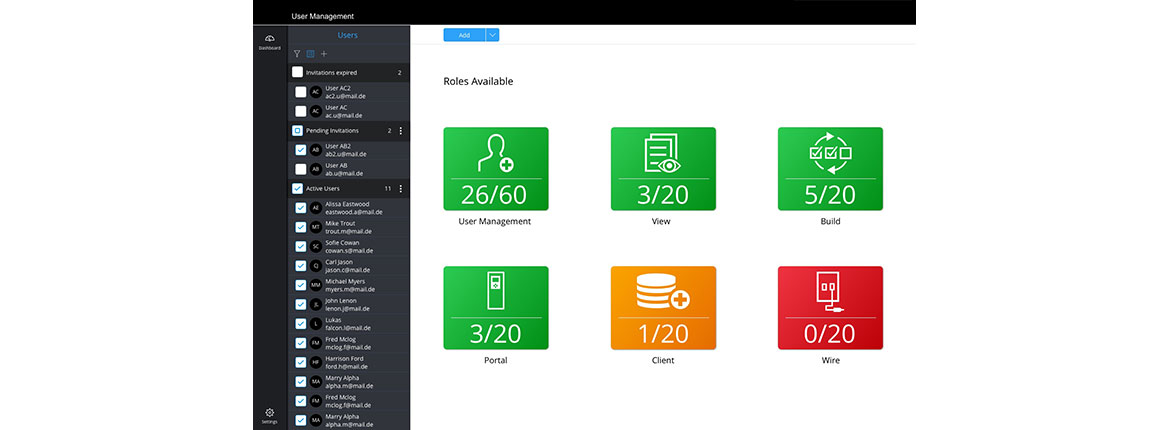Uncheck the checkbox for User AB2
This screenshot has width=1170, height=430.
tap(301, 150)
